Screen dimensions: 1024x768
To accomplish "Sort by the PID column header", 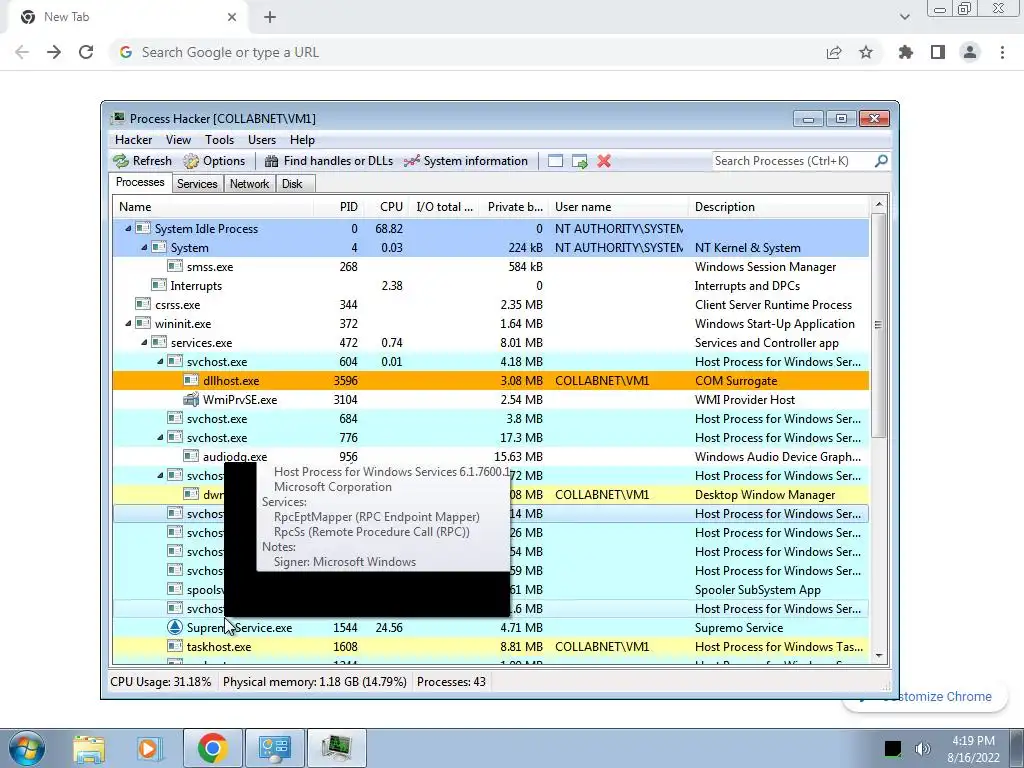I will pyautogui.click(x=338, y=207).
